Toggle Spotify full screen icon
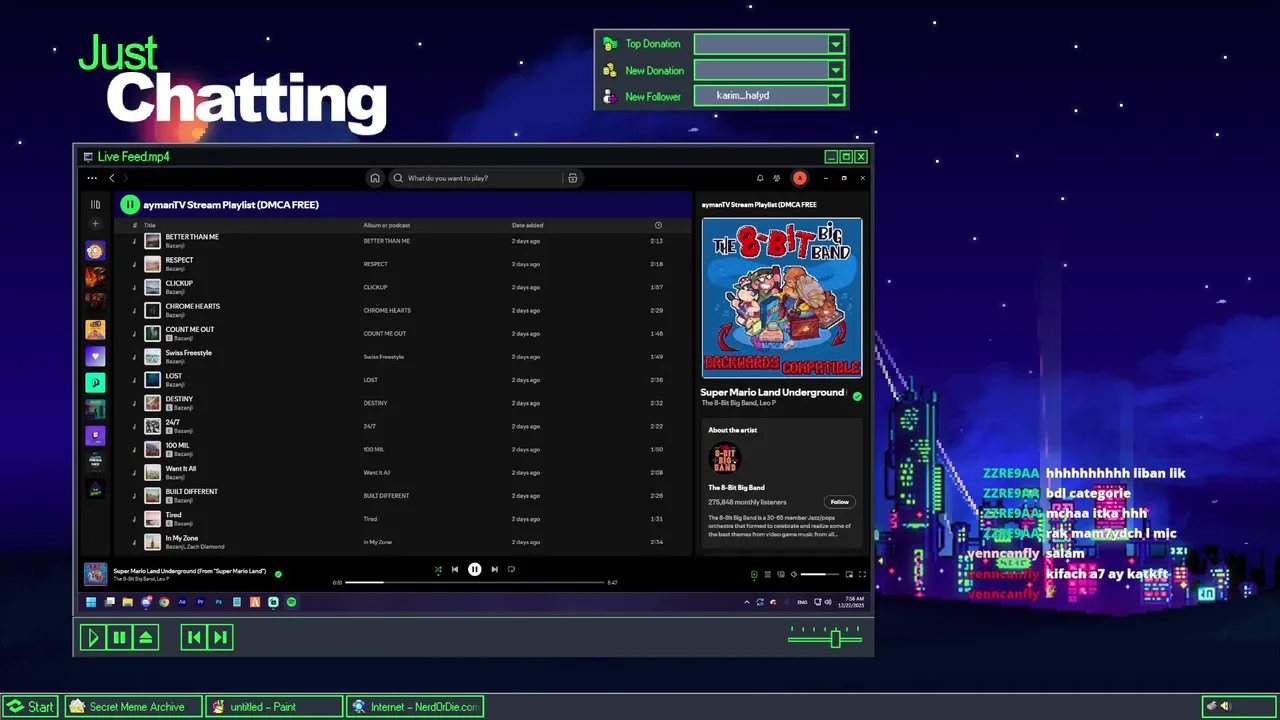Viewport: 1280px width, 720px height. [x=862, y=575]
